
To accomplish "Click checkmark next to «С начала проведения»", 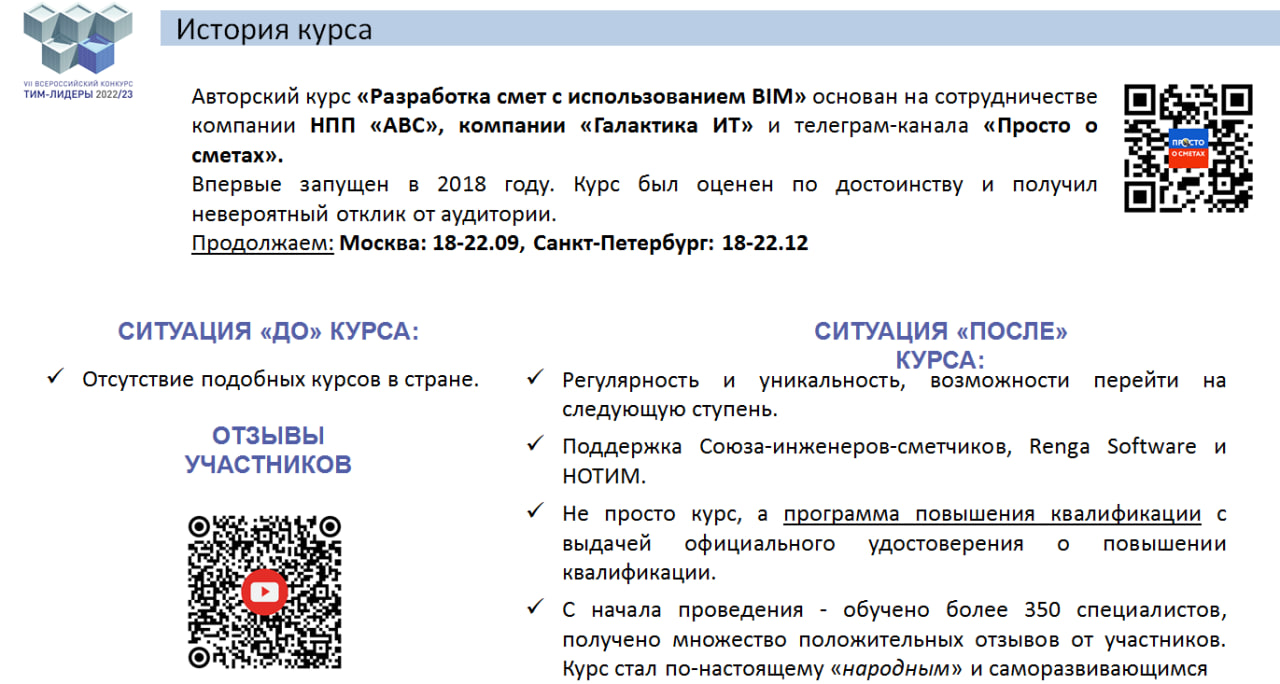I will coord(536,607).
